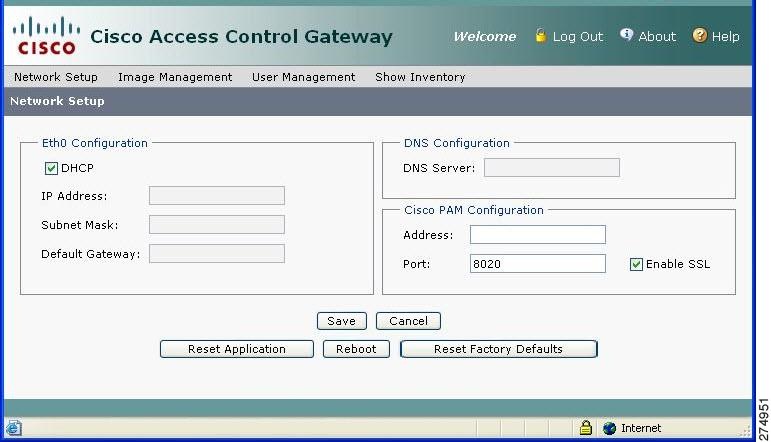This screenshot has height=442, width=771.
Task: Click the Default Gateway input field
Action: [217, 254]
